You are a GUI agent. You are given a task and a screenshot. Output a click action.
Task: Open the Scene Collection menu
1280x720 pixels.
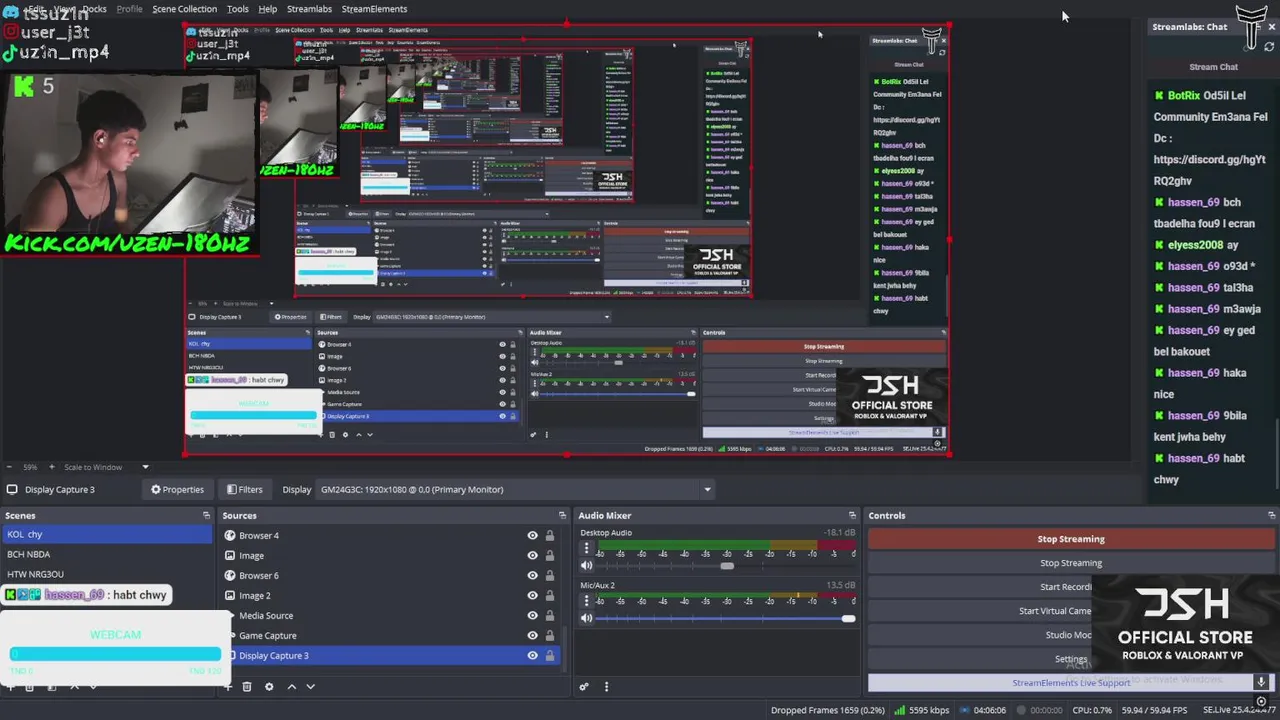point(184,9)
